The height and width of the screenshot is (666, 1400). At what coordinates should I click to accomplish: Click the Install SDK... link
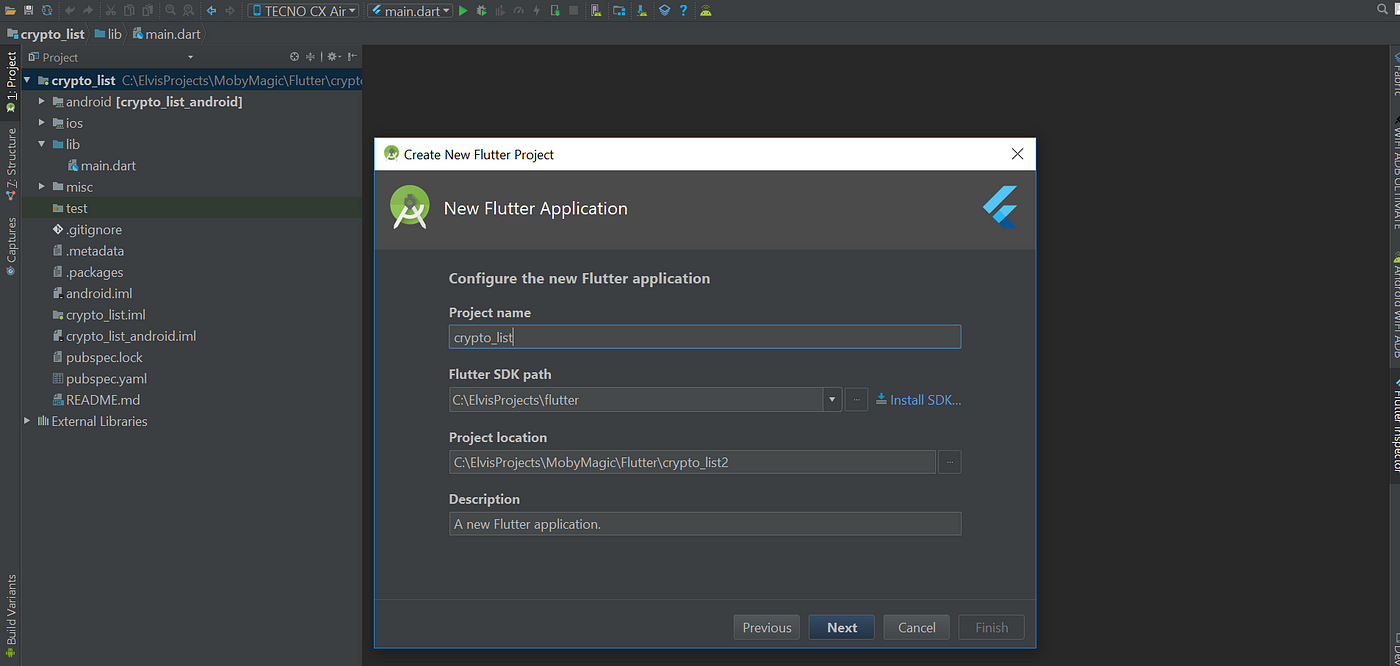(918, 400)
